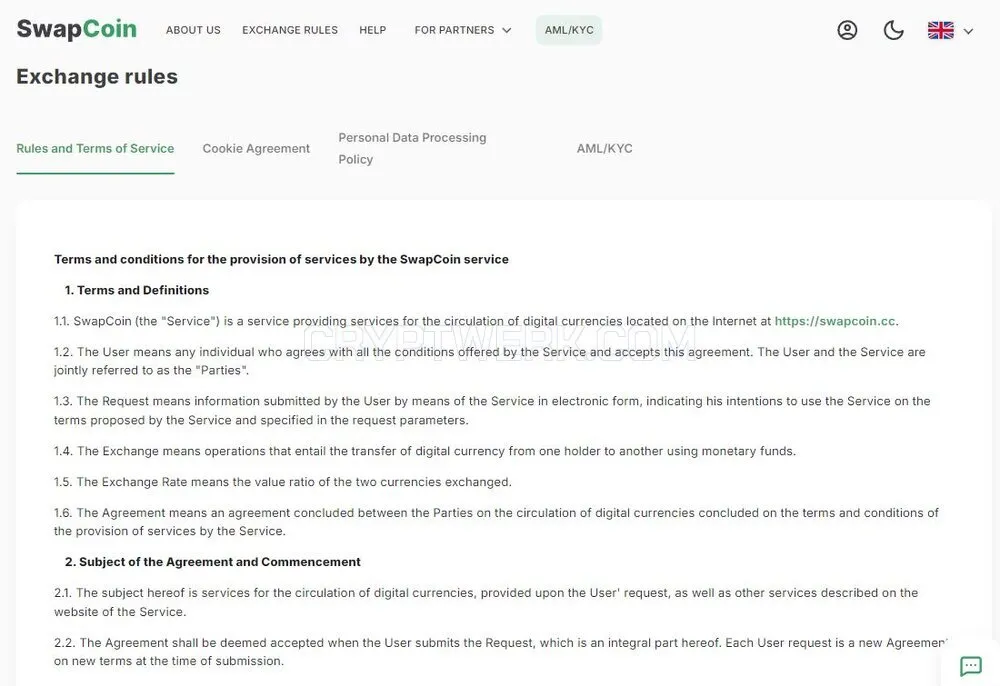The width and height of the screenshot is (1000, 686).
Task: Click clause 1.6 defining the Agreement
Action: pos(496,522)
